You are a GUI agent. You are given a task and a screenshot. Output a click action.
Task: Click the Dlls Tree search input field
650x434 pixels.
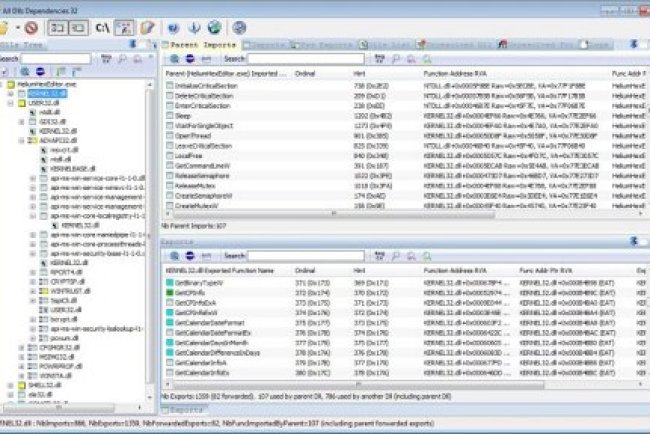click(56, 59)
